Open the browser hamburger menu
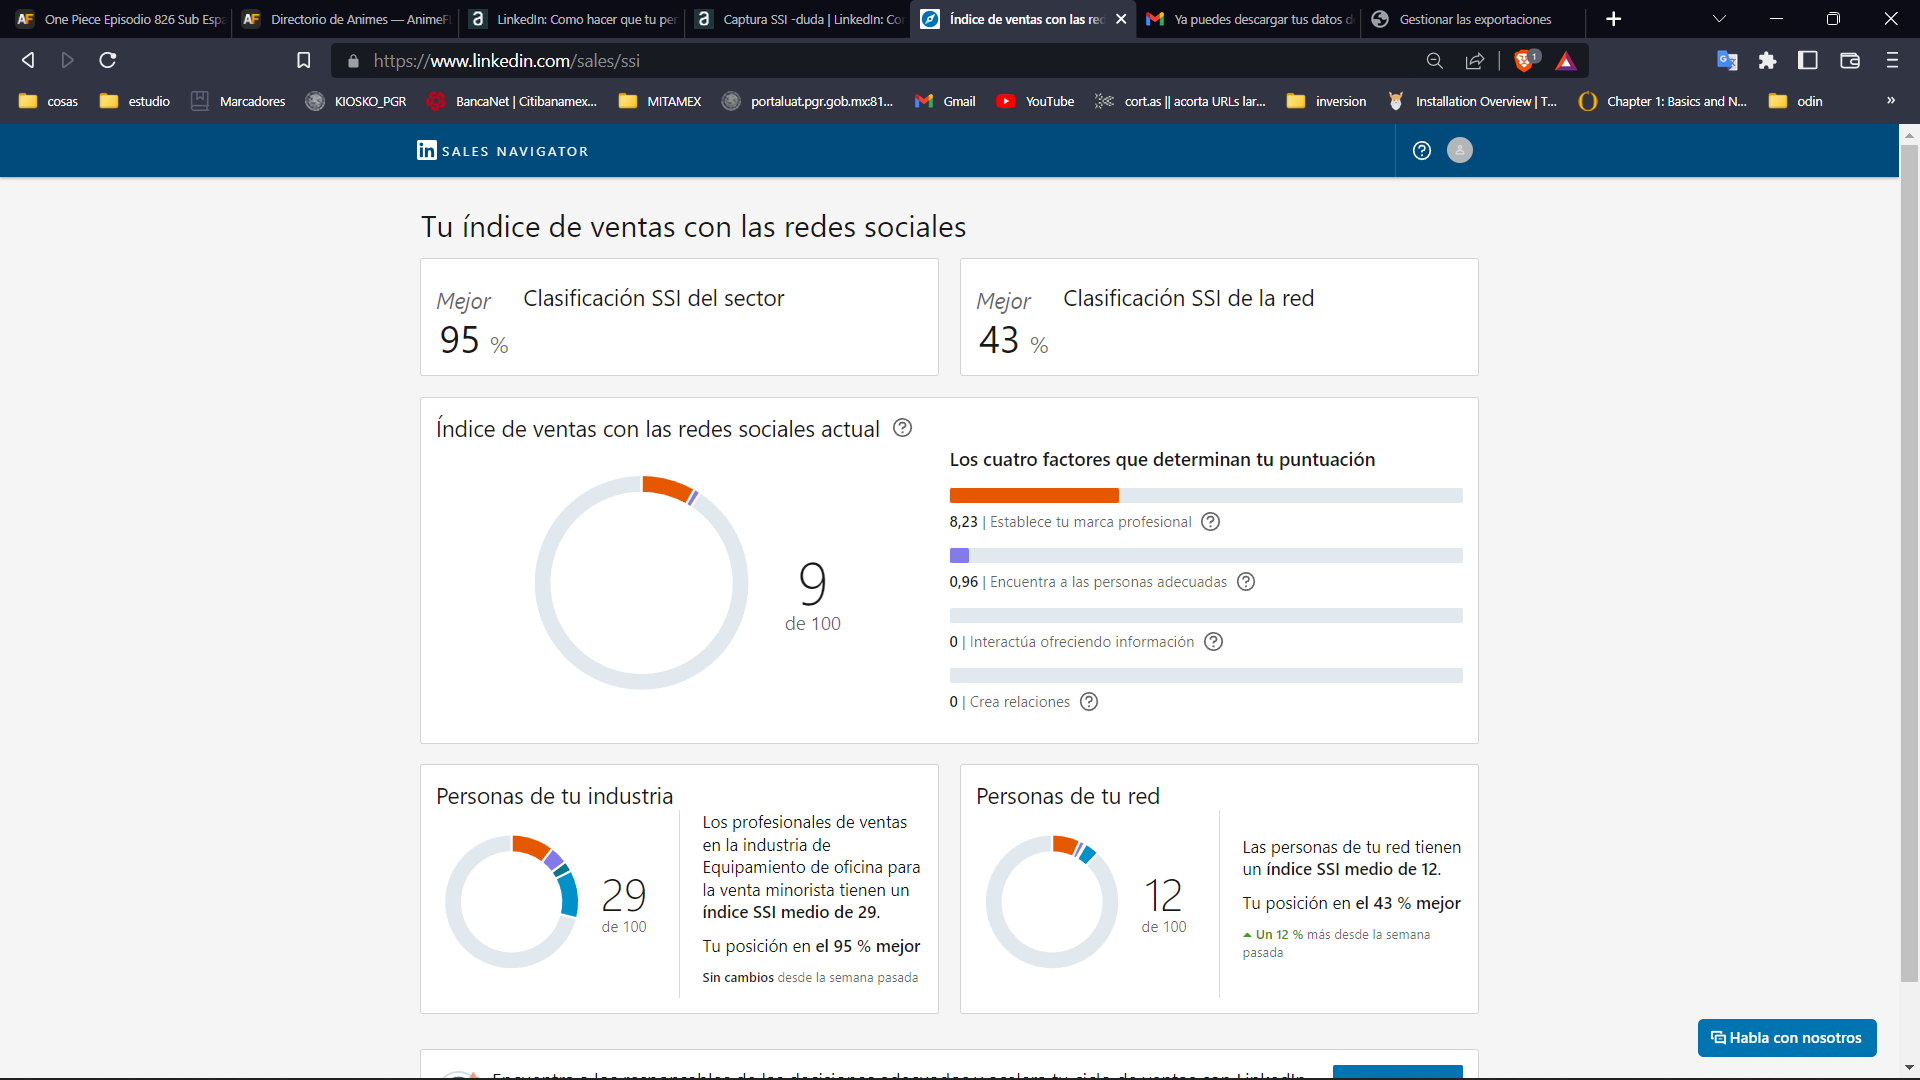This screenshot has width=1920, height=1080. [x=1892, y=61]
